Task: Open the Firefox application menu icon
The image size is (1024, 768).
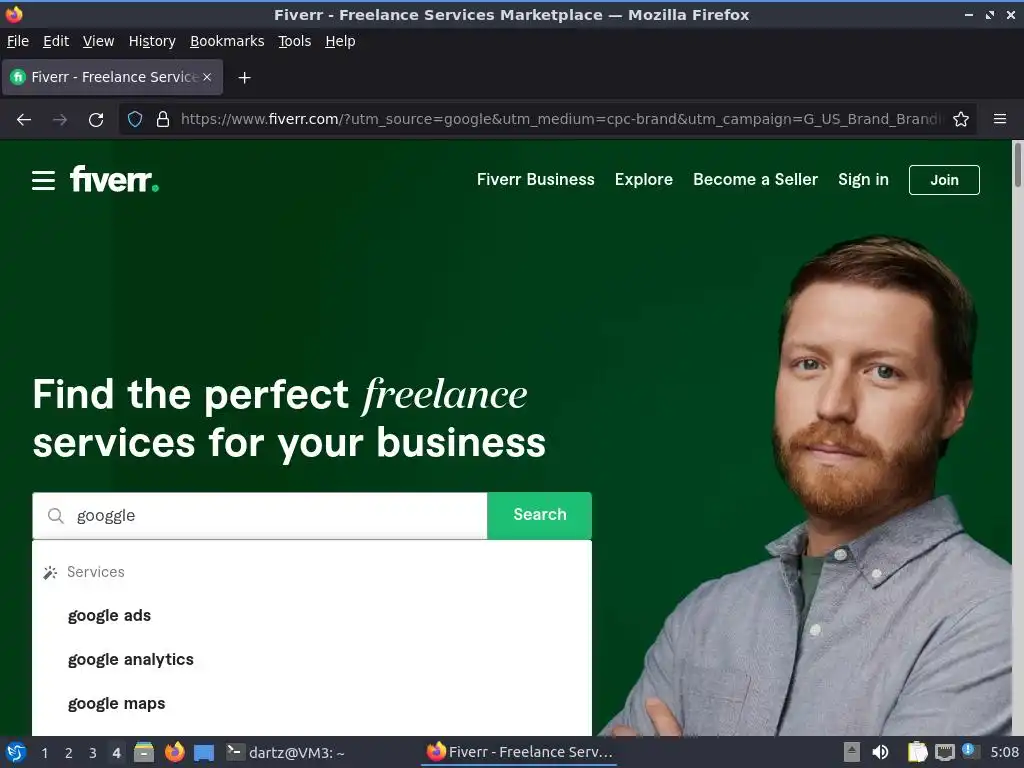Action: point(1000,119)
